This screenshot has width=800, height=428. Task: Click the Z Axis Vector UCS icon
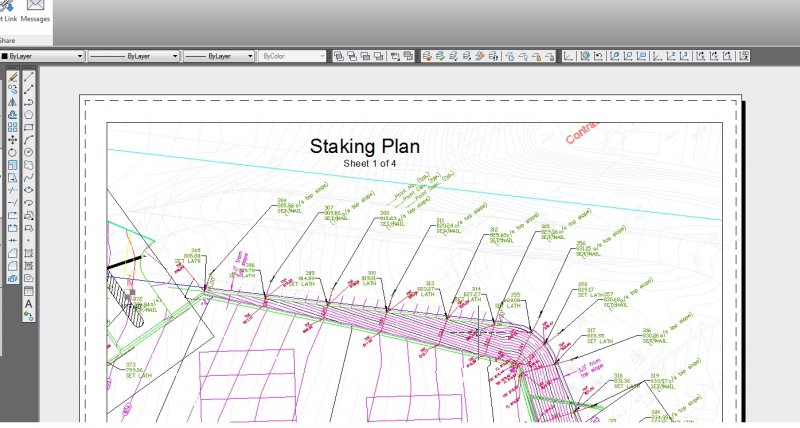coord(671,56)
